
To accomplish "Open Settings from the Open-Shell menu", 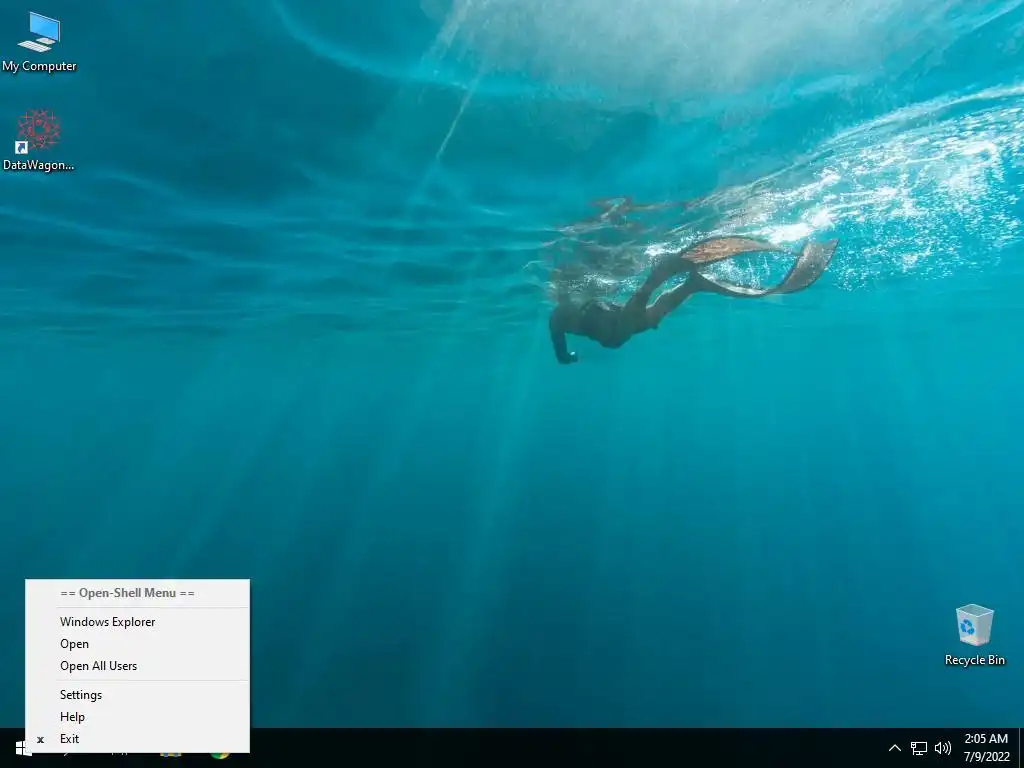I will (138, 695).
